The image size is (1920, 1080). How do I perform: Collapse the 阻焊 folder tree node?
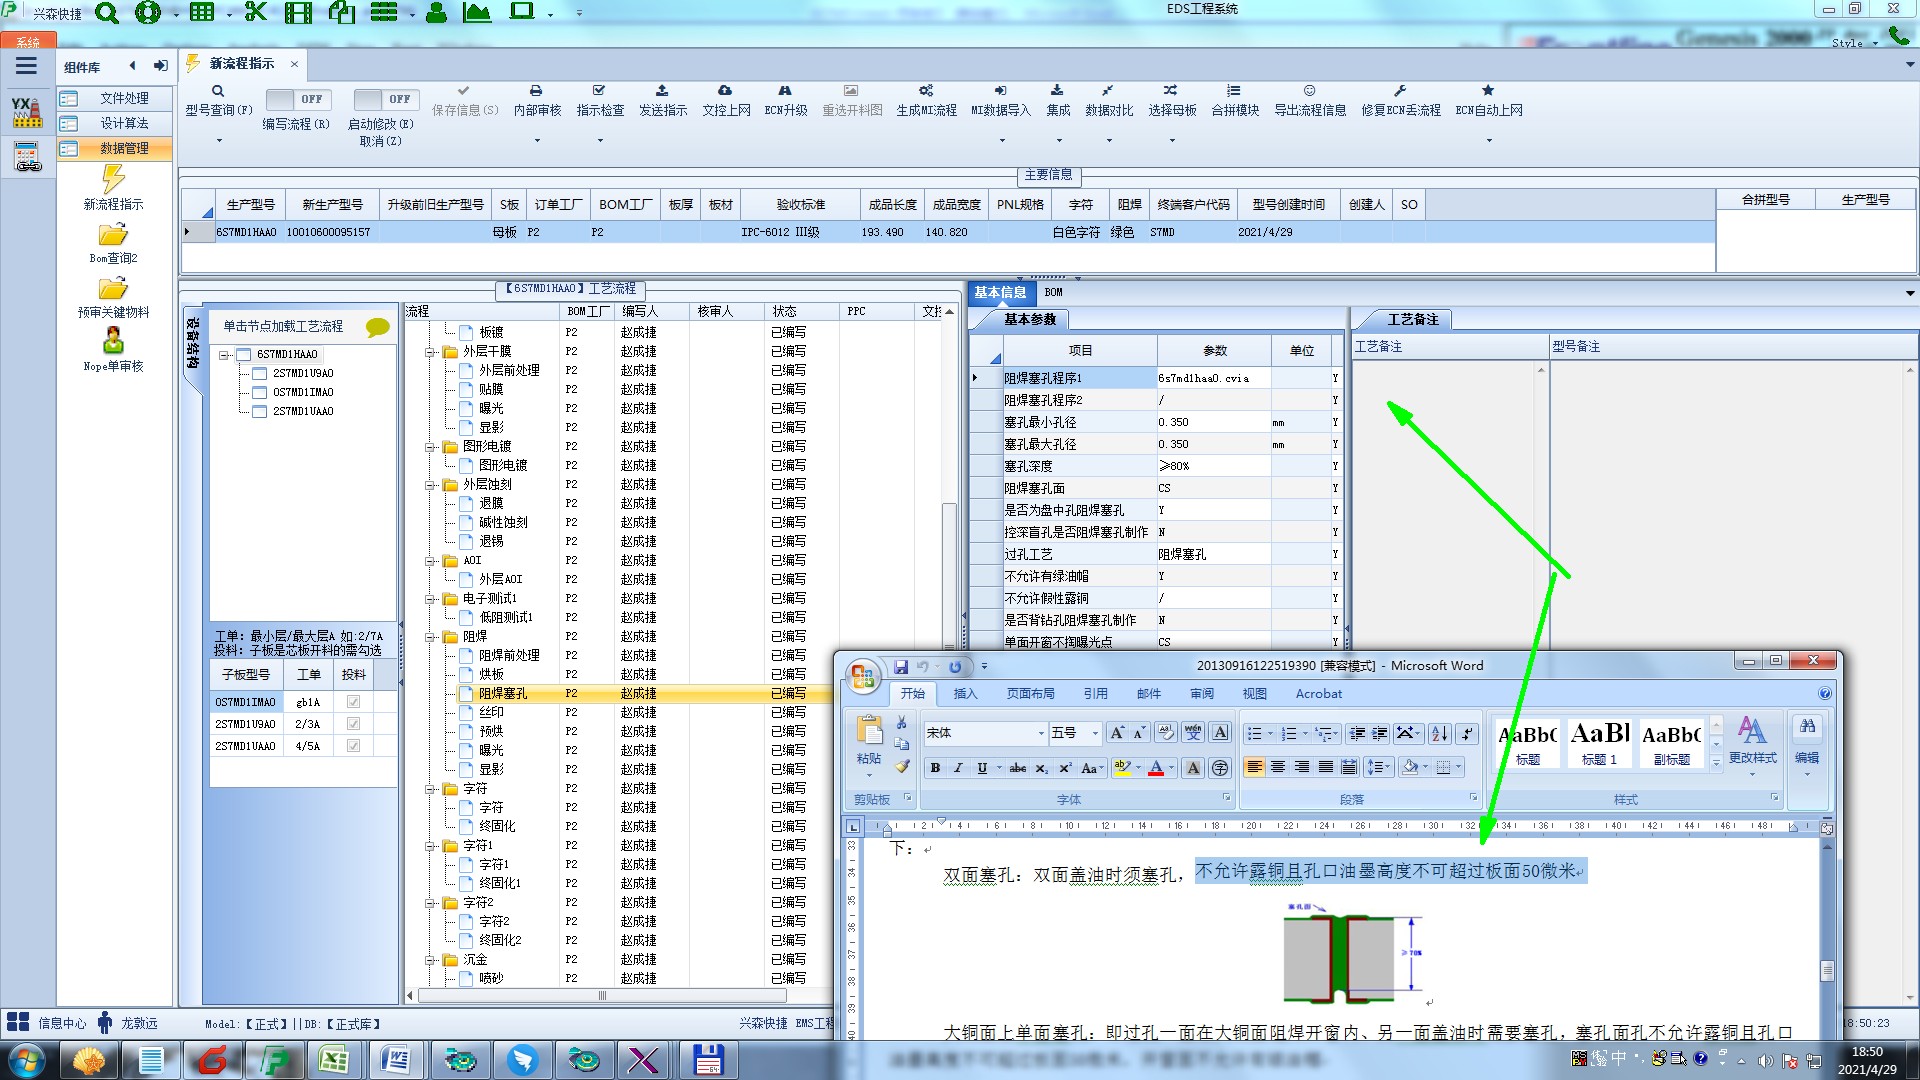pos(430,637)
